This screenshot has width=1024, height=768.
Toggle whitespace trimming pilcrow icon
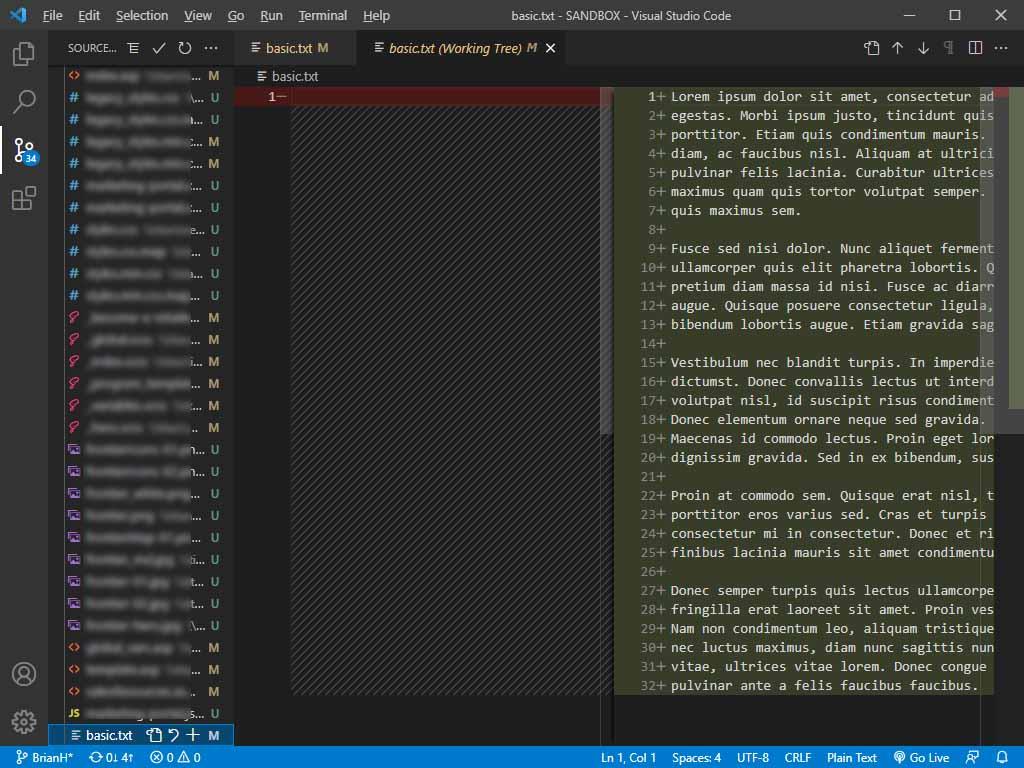tap(949, 48)
